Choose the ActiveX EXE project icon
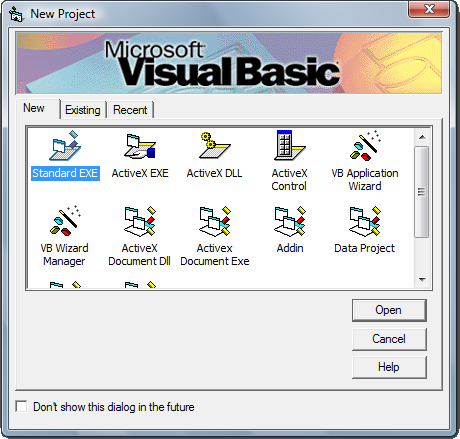 pyautogui.click(x=140, y=146)
